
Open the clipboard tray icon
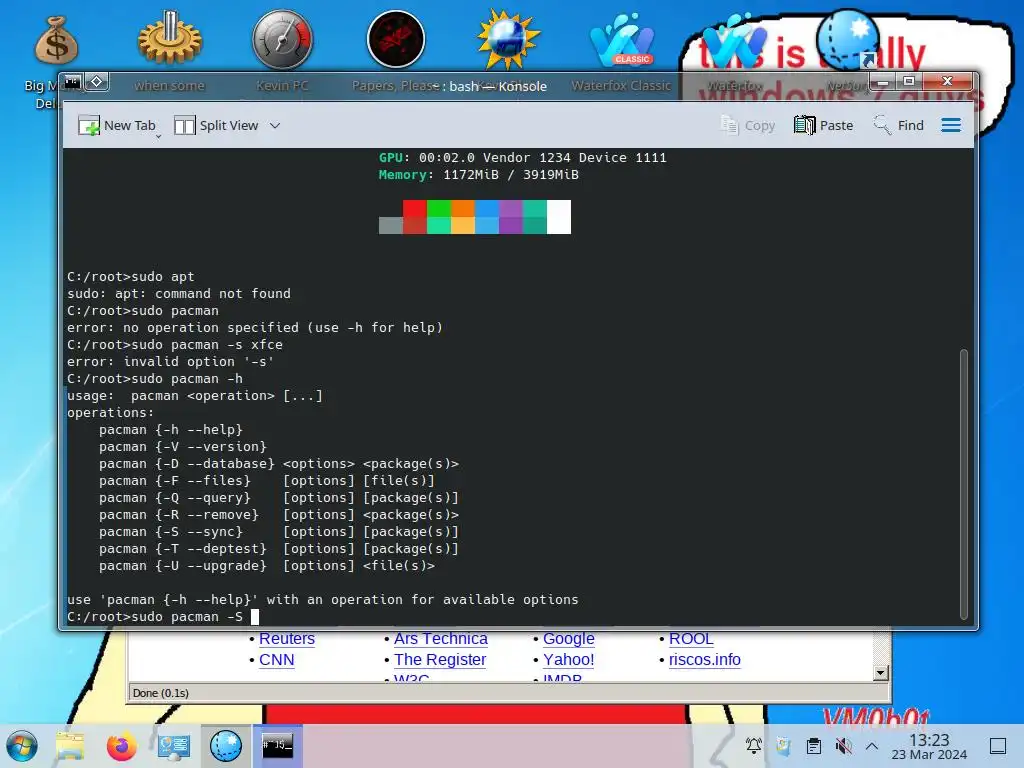tap(814, 746)
